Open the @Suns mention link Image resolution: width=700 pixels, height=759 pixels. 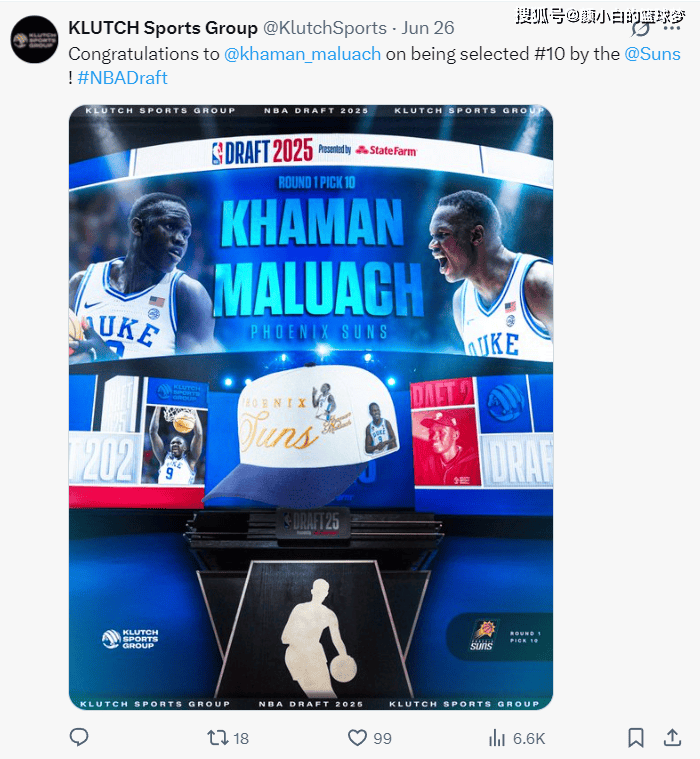(652, 54)
